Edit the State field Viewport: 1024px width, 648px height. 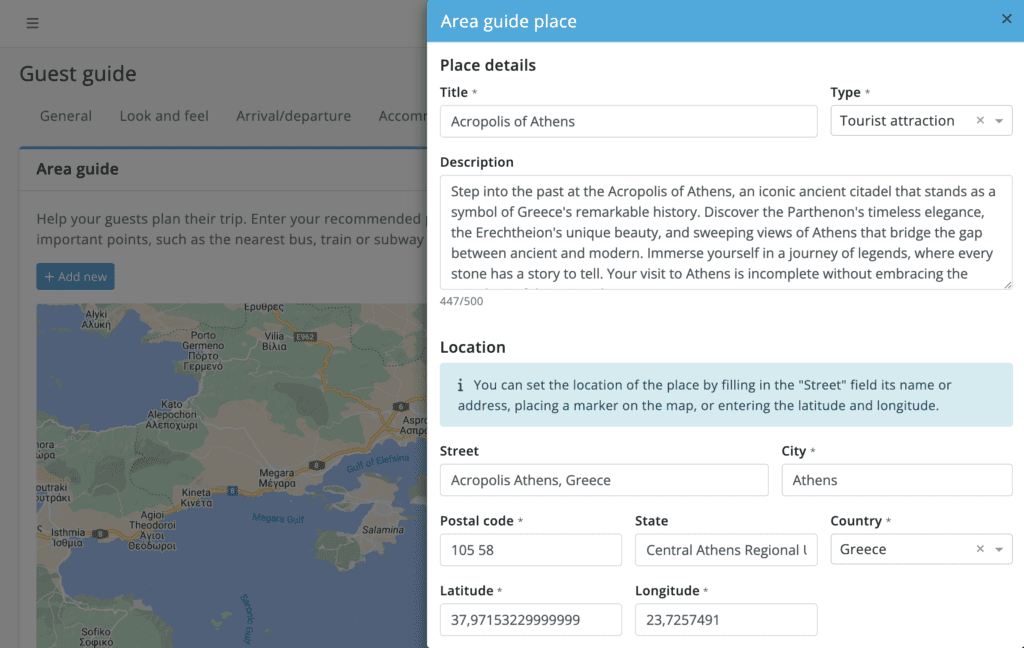click(x=726, y=550)
